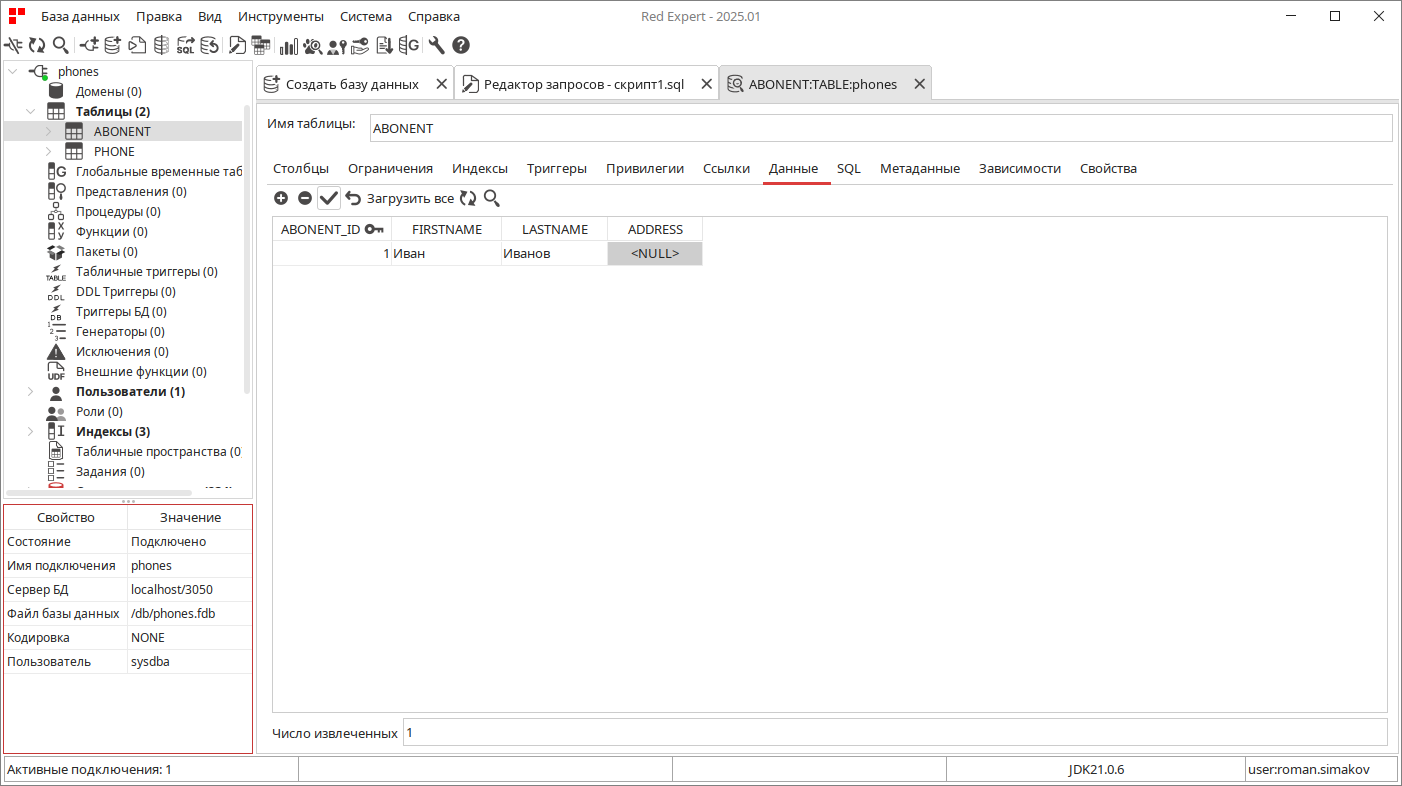Delete the row with the minus icon
This screenshot has width=1402, height=786.
click(305, 198)
